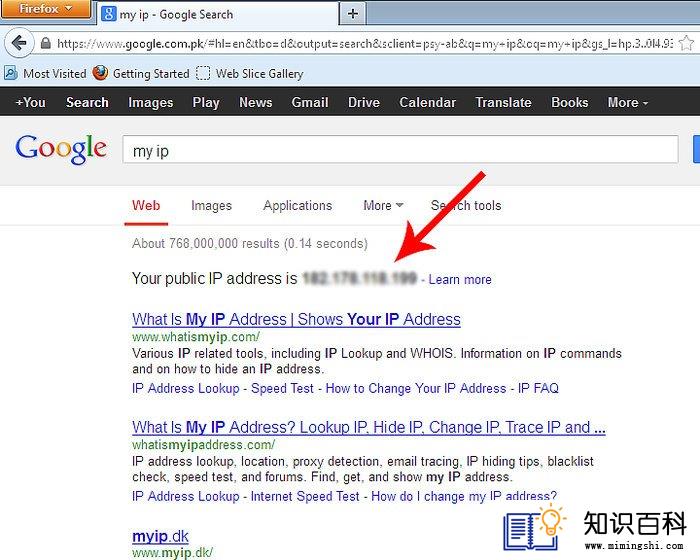Click 'About 768,000,000 results' text

click(x=205, y=243)
